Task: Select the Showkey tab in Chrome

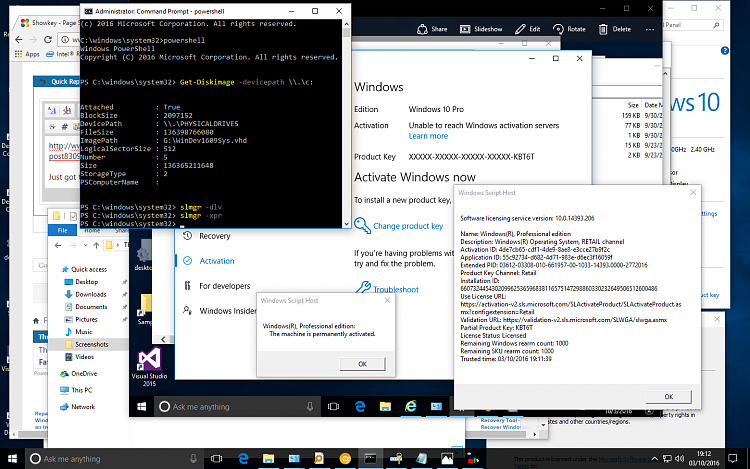Action: pyautogui.click(x=49, y=22)
